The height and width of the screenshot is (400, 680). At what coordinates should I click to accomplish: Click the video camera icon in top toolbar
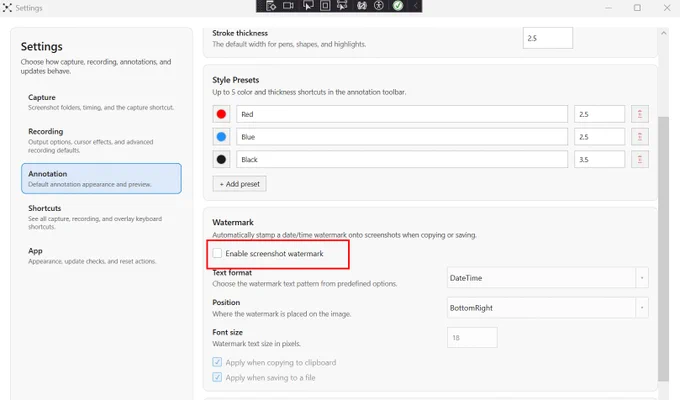288,6
